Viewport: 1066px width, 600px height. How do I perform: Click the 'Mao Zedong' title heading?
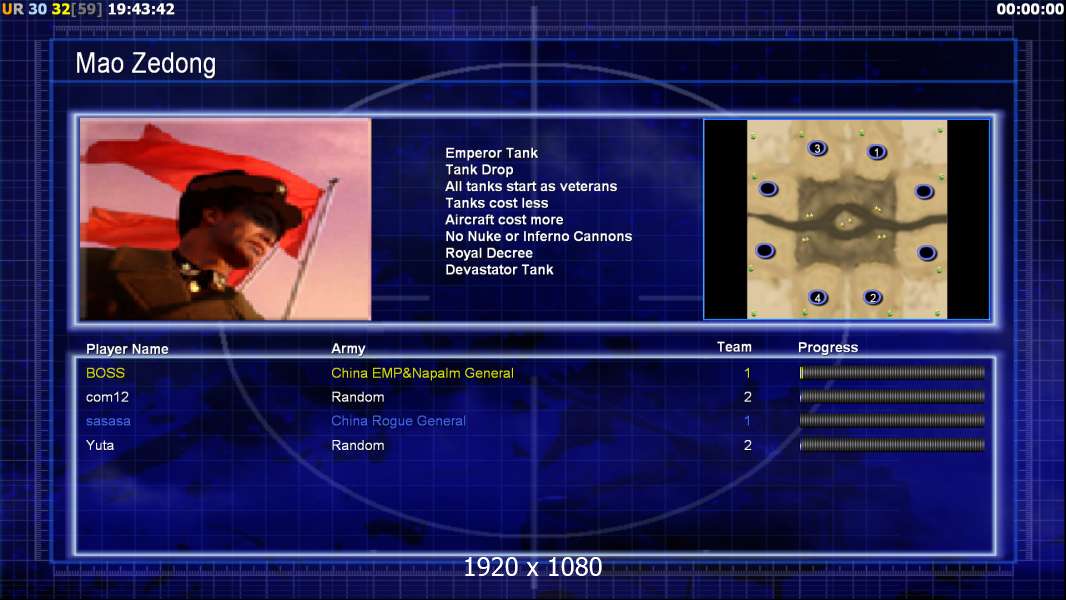point(145,63)
